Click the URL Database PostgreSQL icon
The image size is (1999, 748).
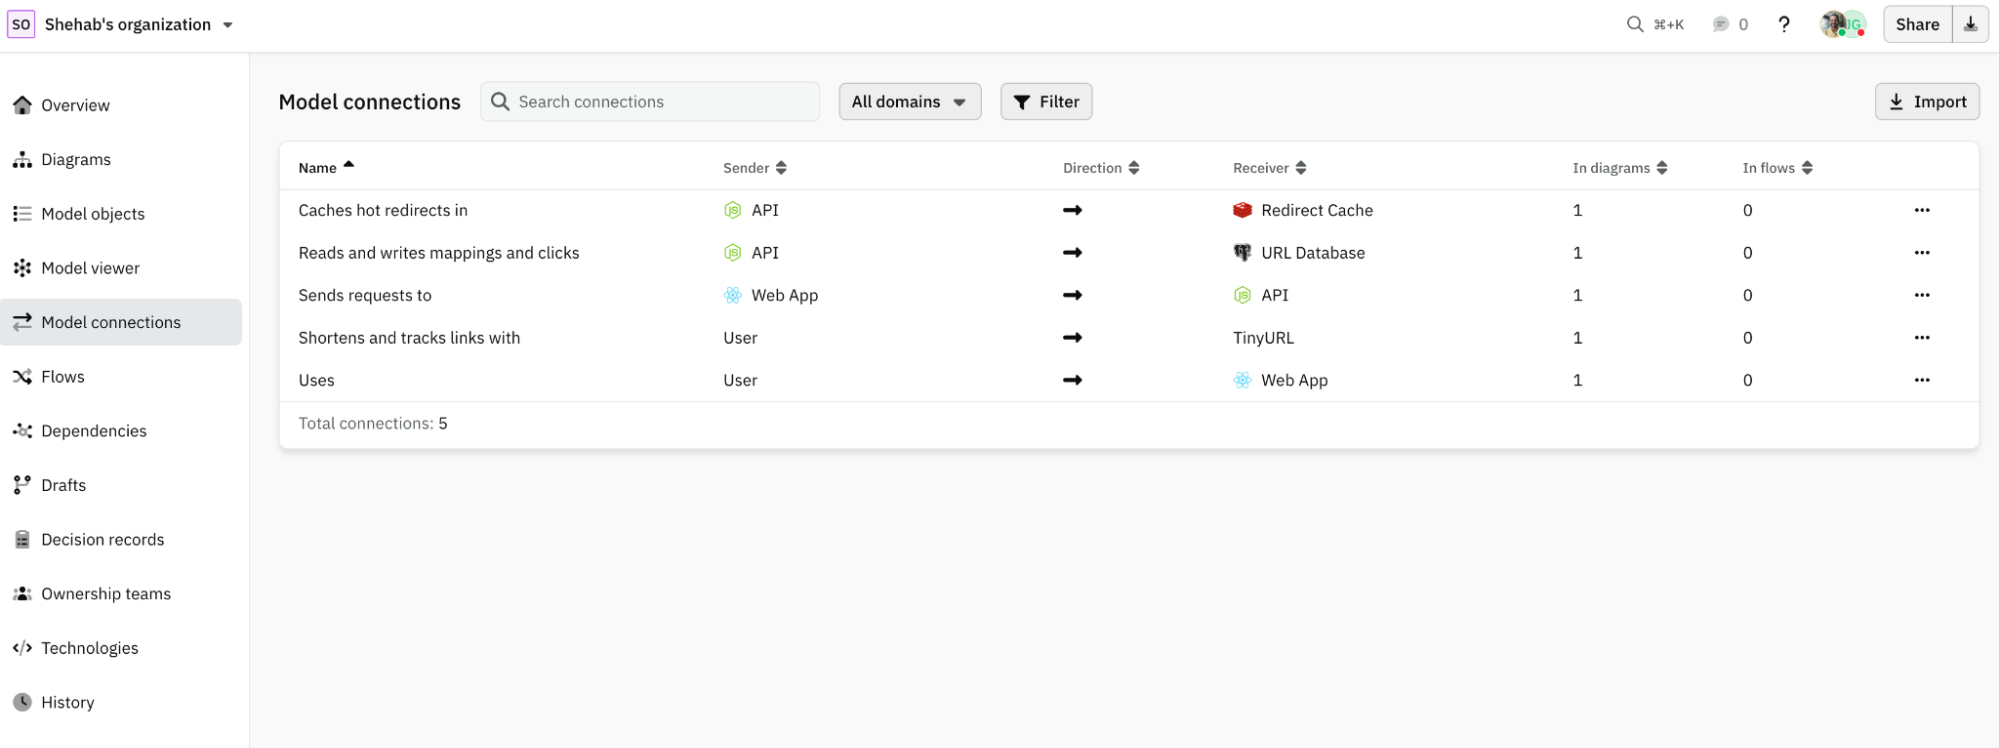pos(1242,253)
